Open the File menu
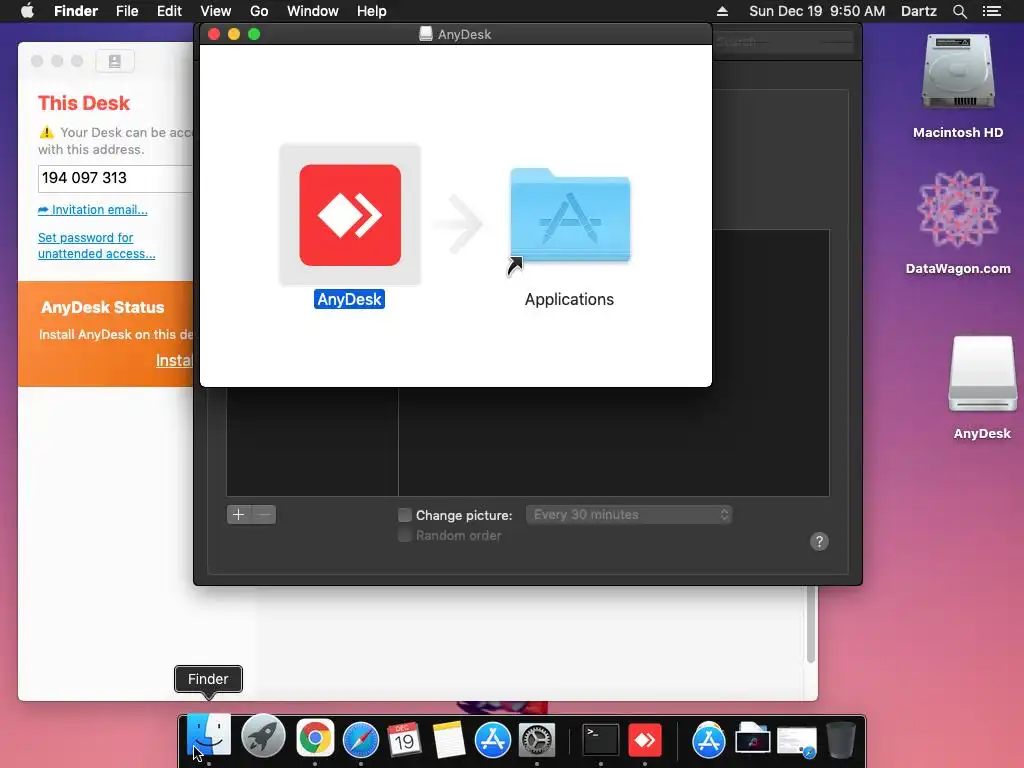This screenshot has height=768, width=1024. tap(127, 11)
